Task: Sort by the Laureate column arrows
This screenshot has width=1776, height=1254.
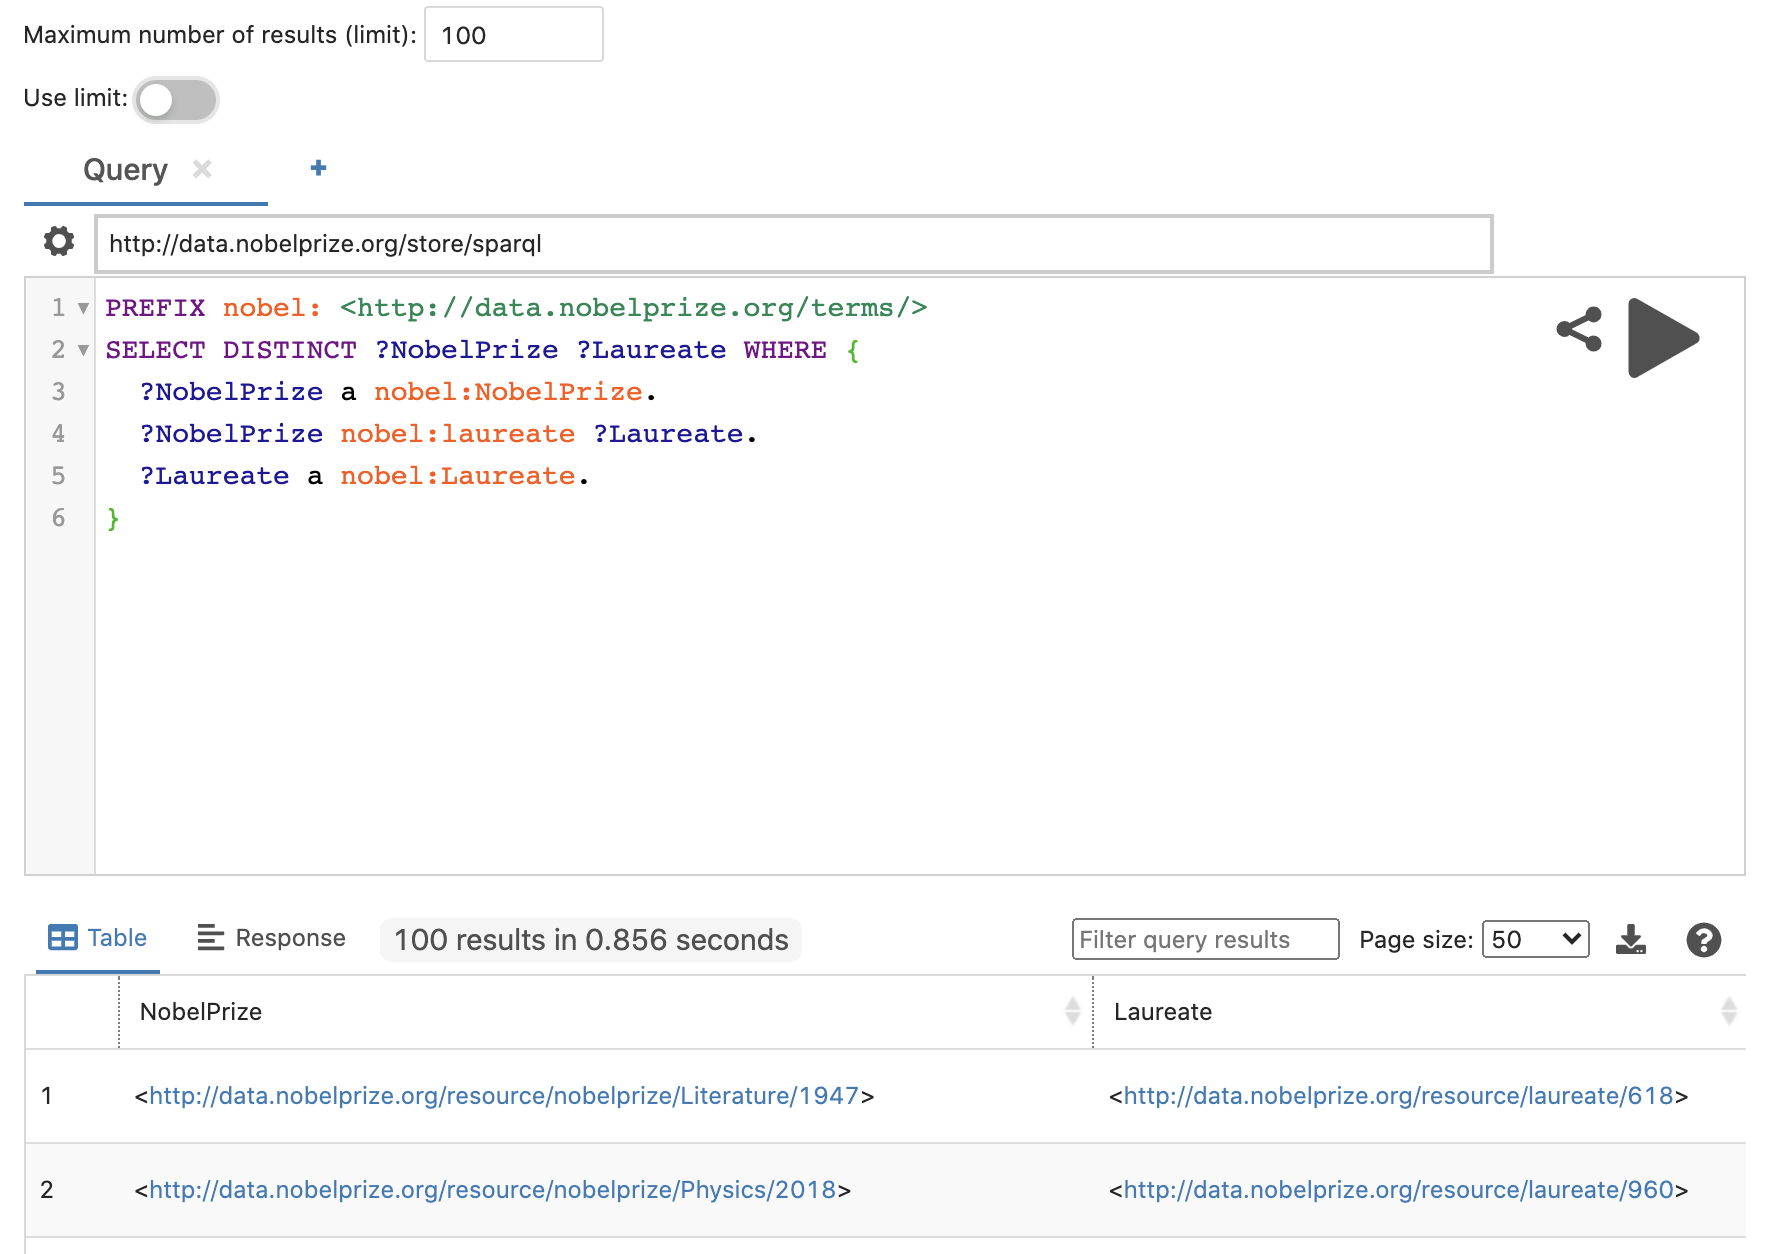Action: click(x=1729, y=1011)
